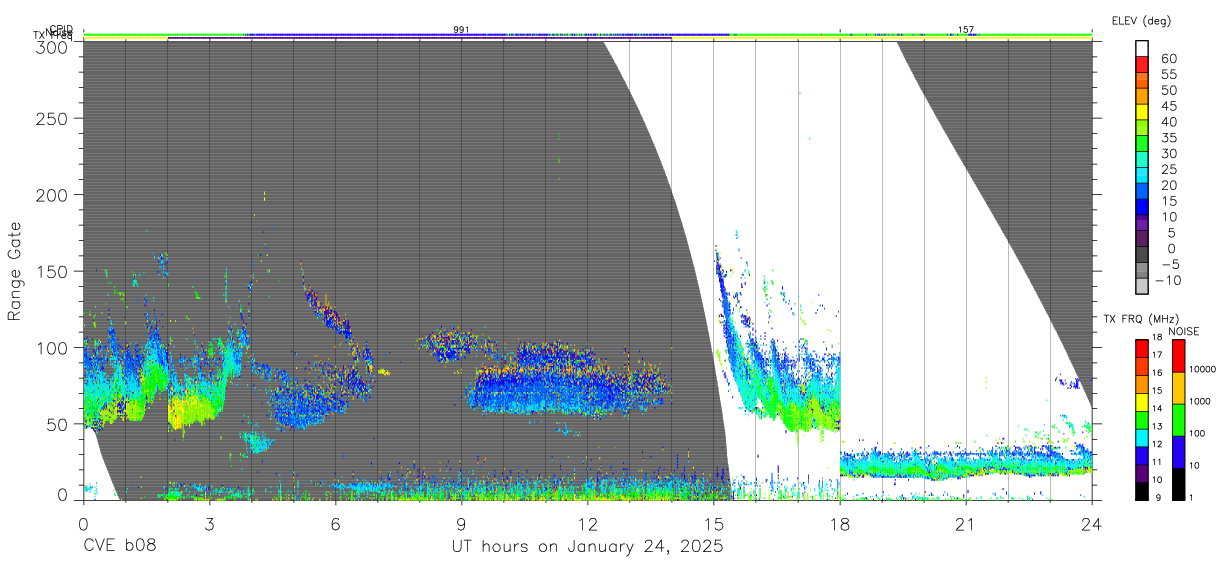Click y-axis tick label '100'
Image resolution: width=1228 pixels, height=567 pixels.
52,347
